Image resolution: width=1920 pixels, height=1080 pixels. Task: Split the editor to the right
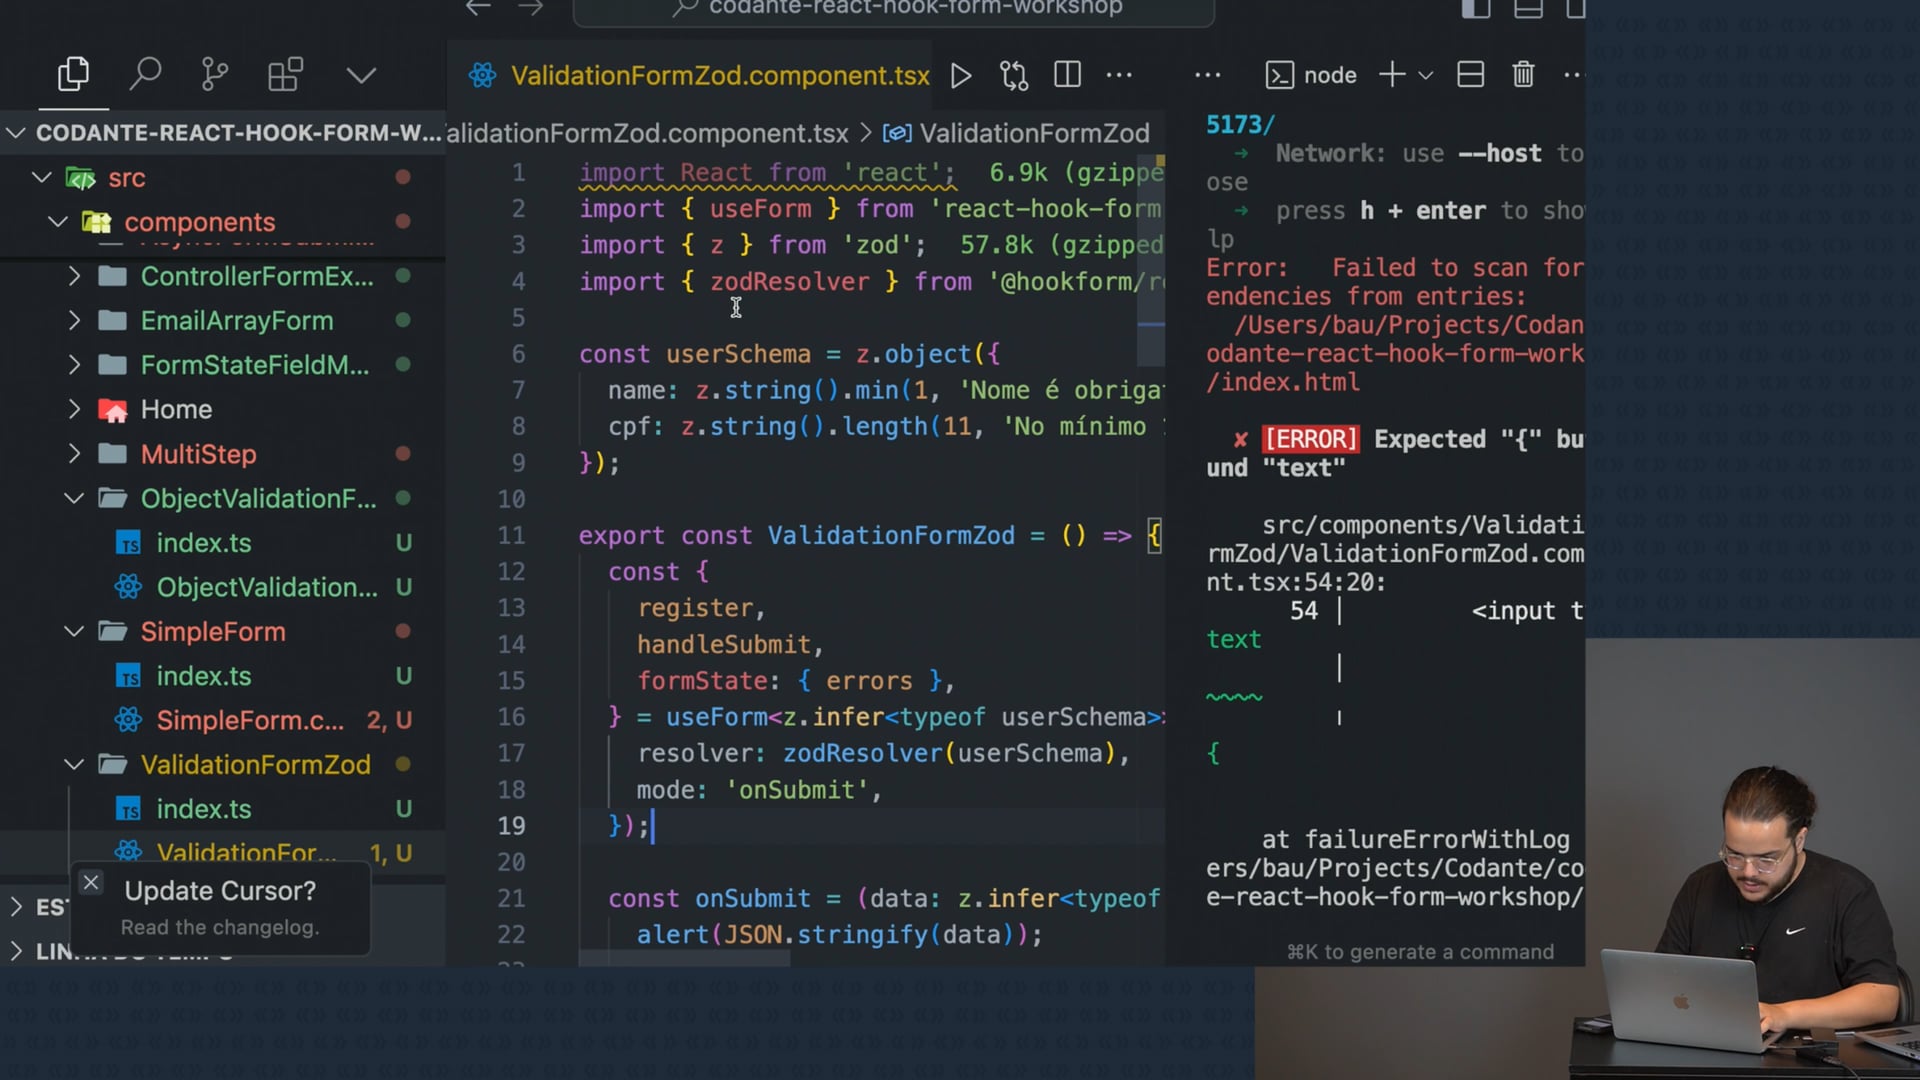[x=1067, y=75]
